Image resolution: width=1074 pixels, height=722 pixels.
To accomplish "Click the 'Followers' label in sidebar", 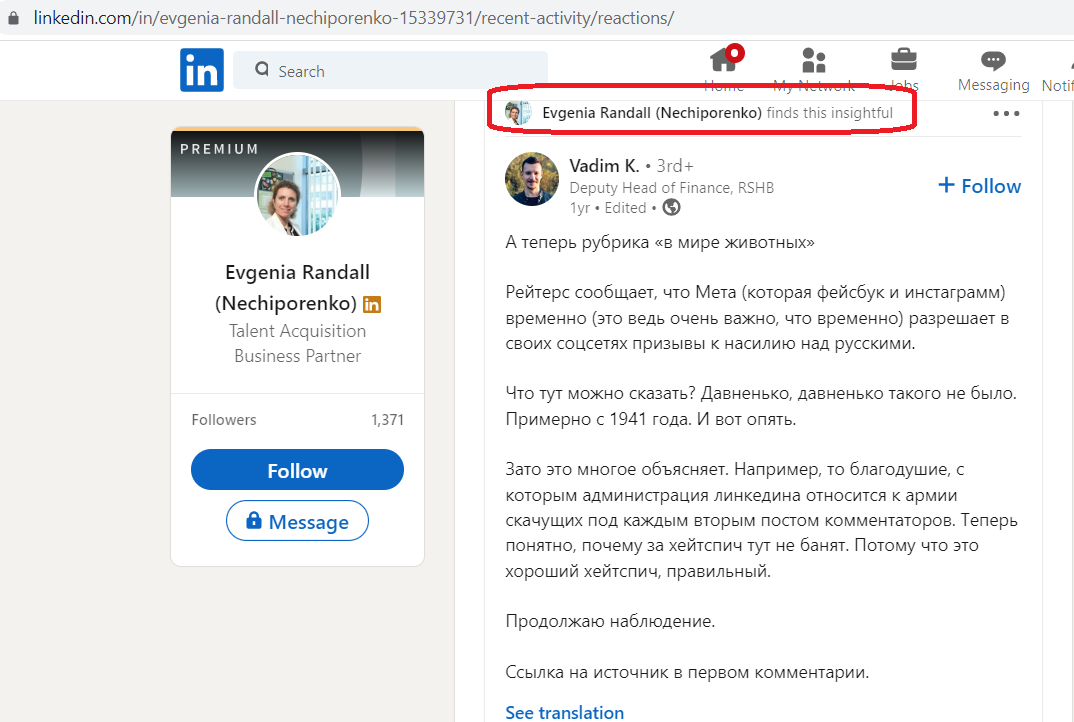I will point(224,420).
